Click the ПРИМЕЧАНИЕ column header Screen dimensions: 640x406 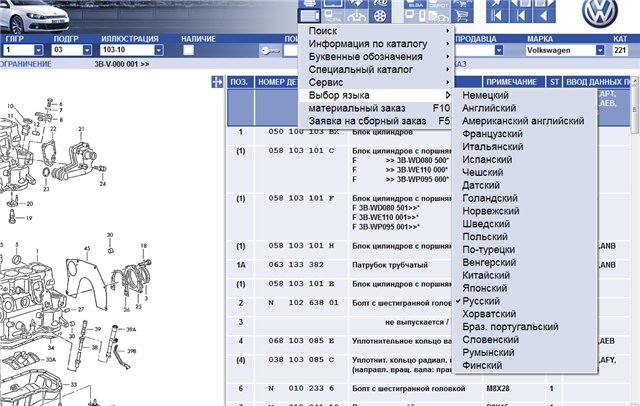click(513, 82)
